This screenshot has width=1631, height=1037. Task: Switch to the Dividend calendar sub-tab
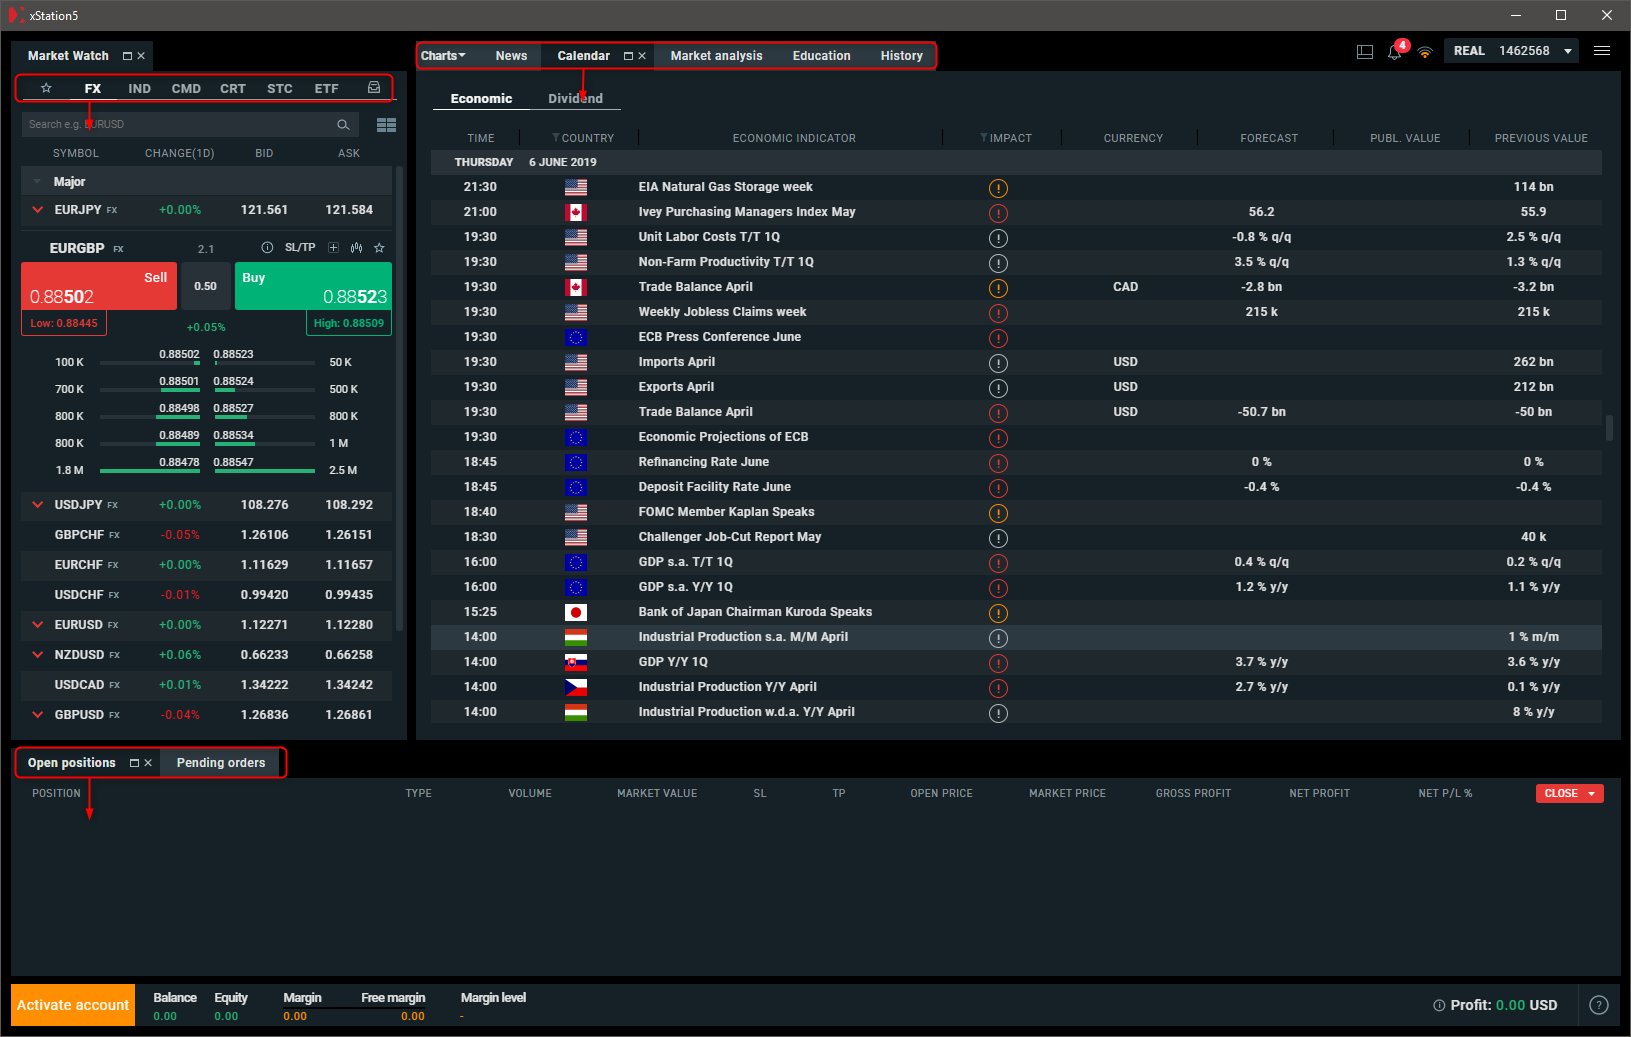tap(575, 98)
